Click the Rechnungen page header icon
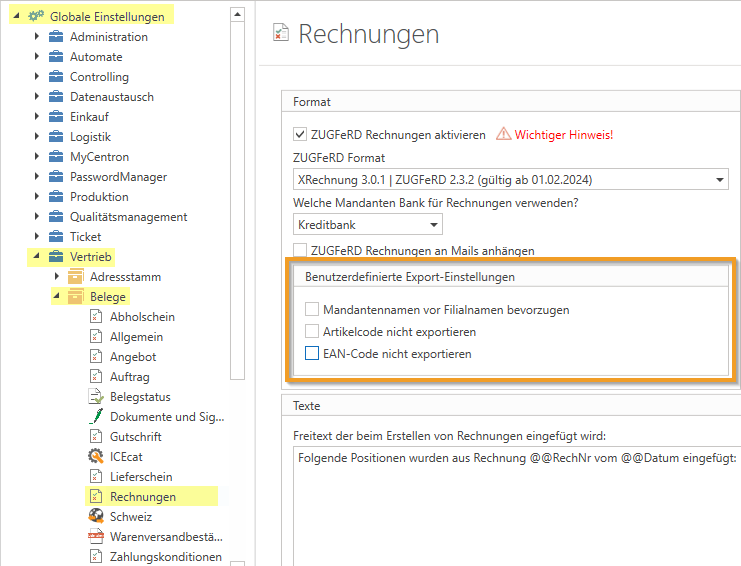The width and height of the screenshot is (741, 566). point(280,34)
